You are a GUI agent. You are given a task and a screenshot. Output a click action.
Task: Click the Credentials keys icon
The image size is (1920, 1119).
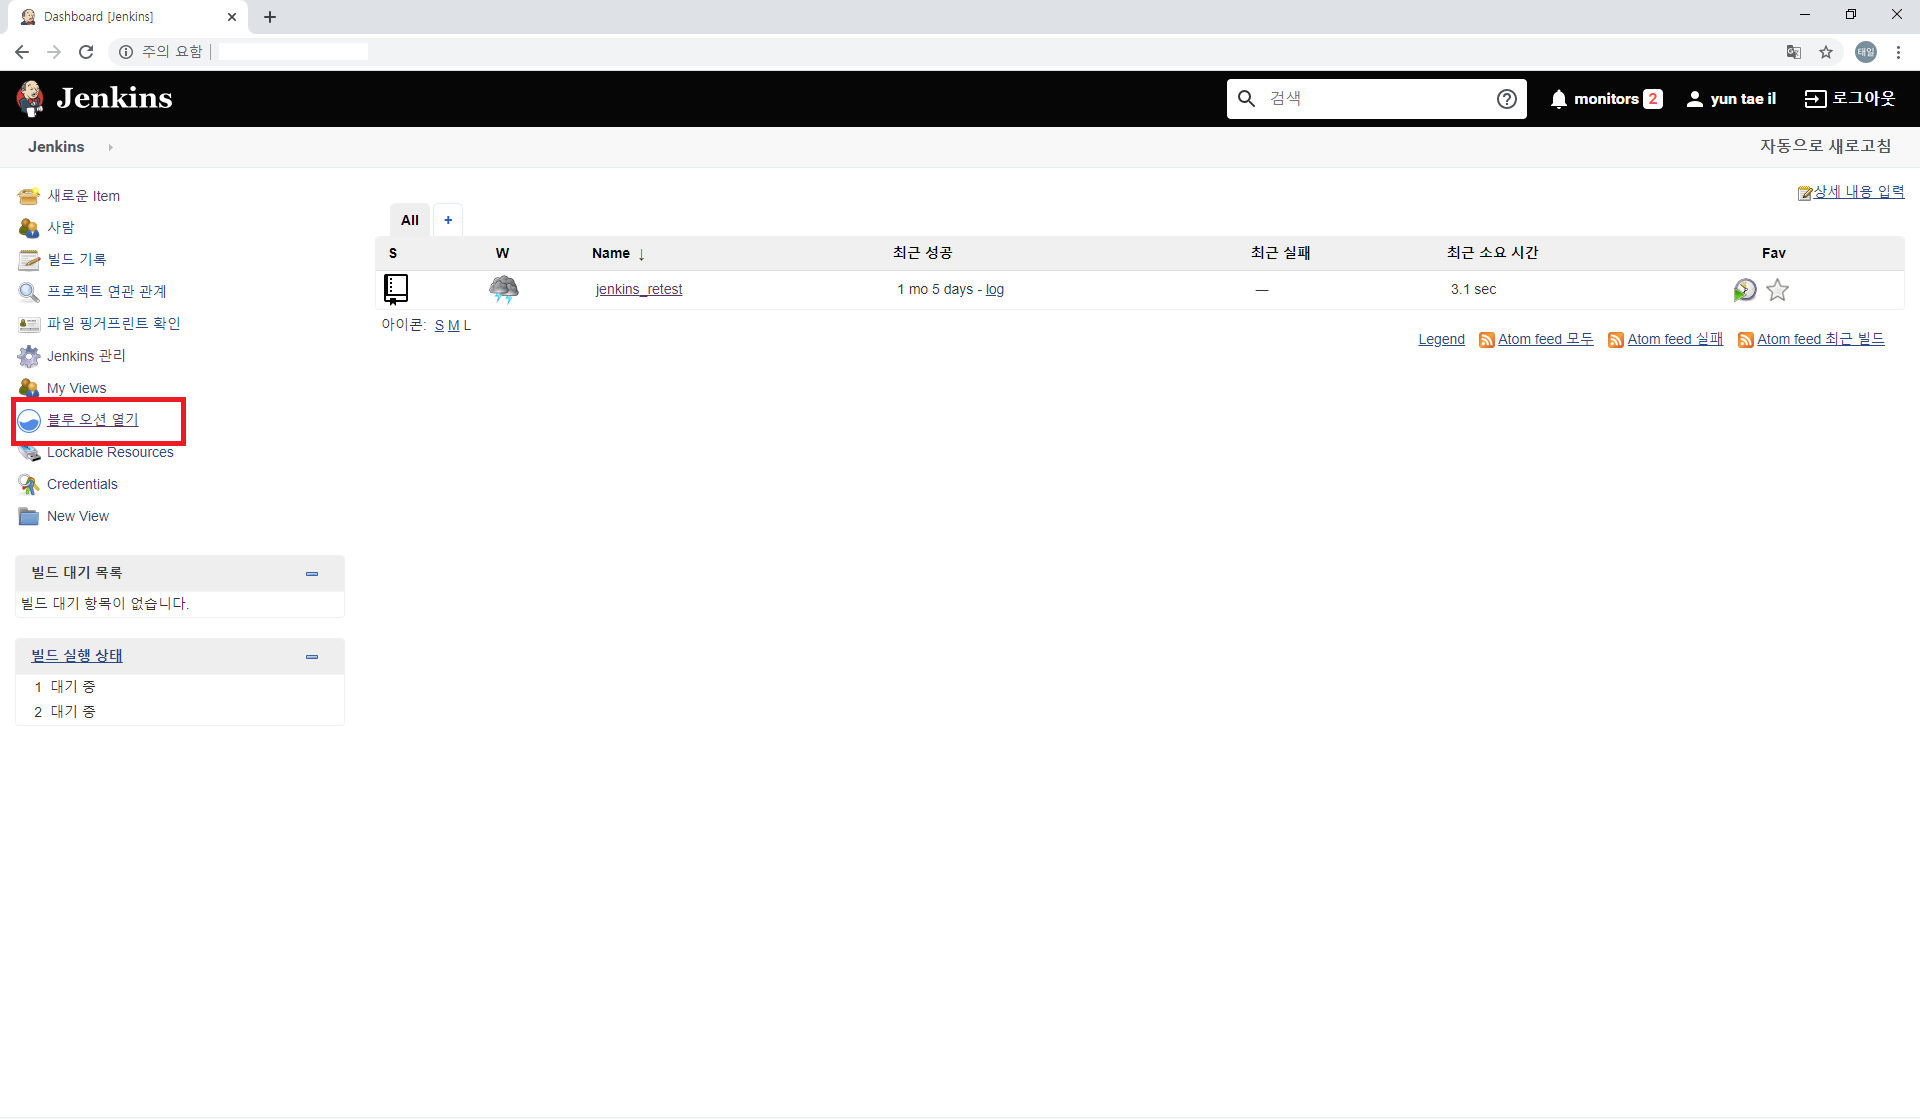(29, 484)
